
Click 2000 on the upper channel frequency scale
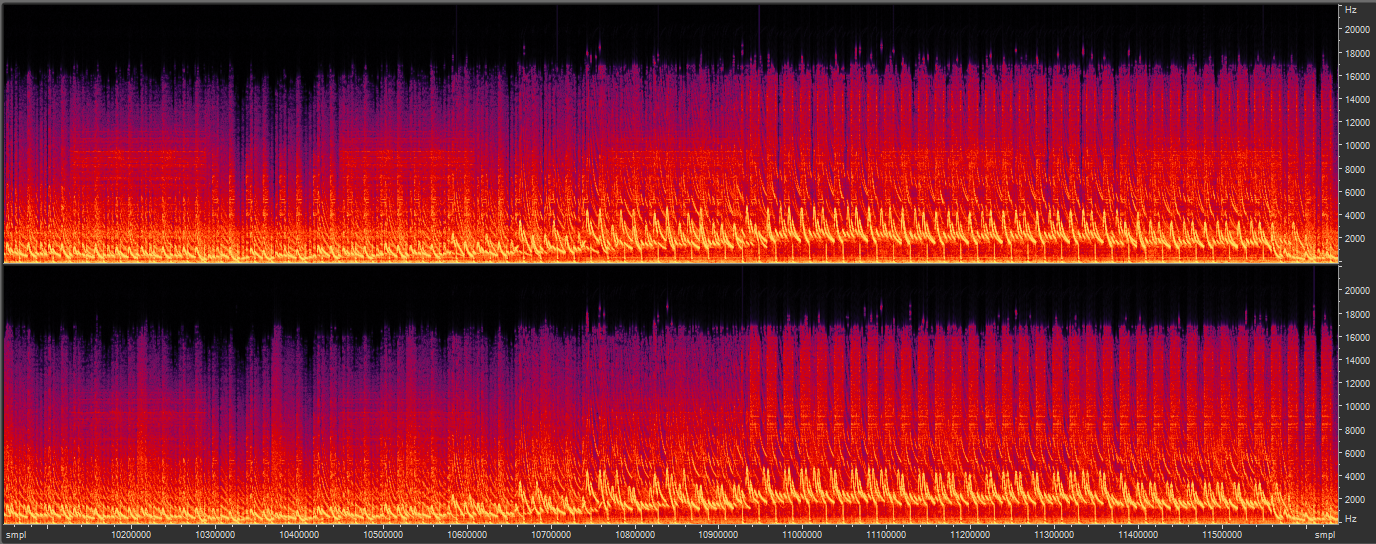coord(1355,239)
